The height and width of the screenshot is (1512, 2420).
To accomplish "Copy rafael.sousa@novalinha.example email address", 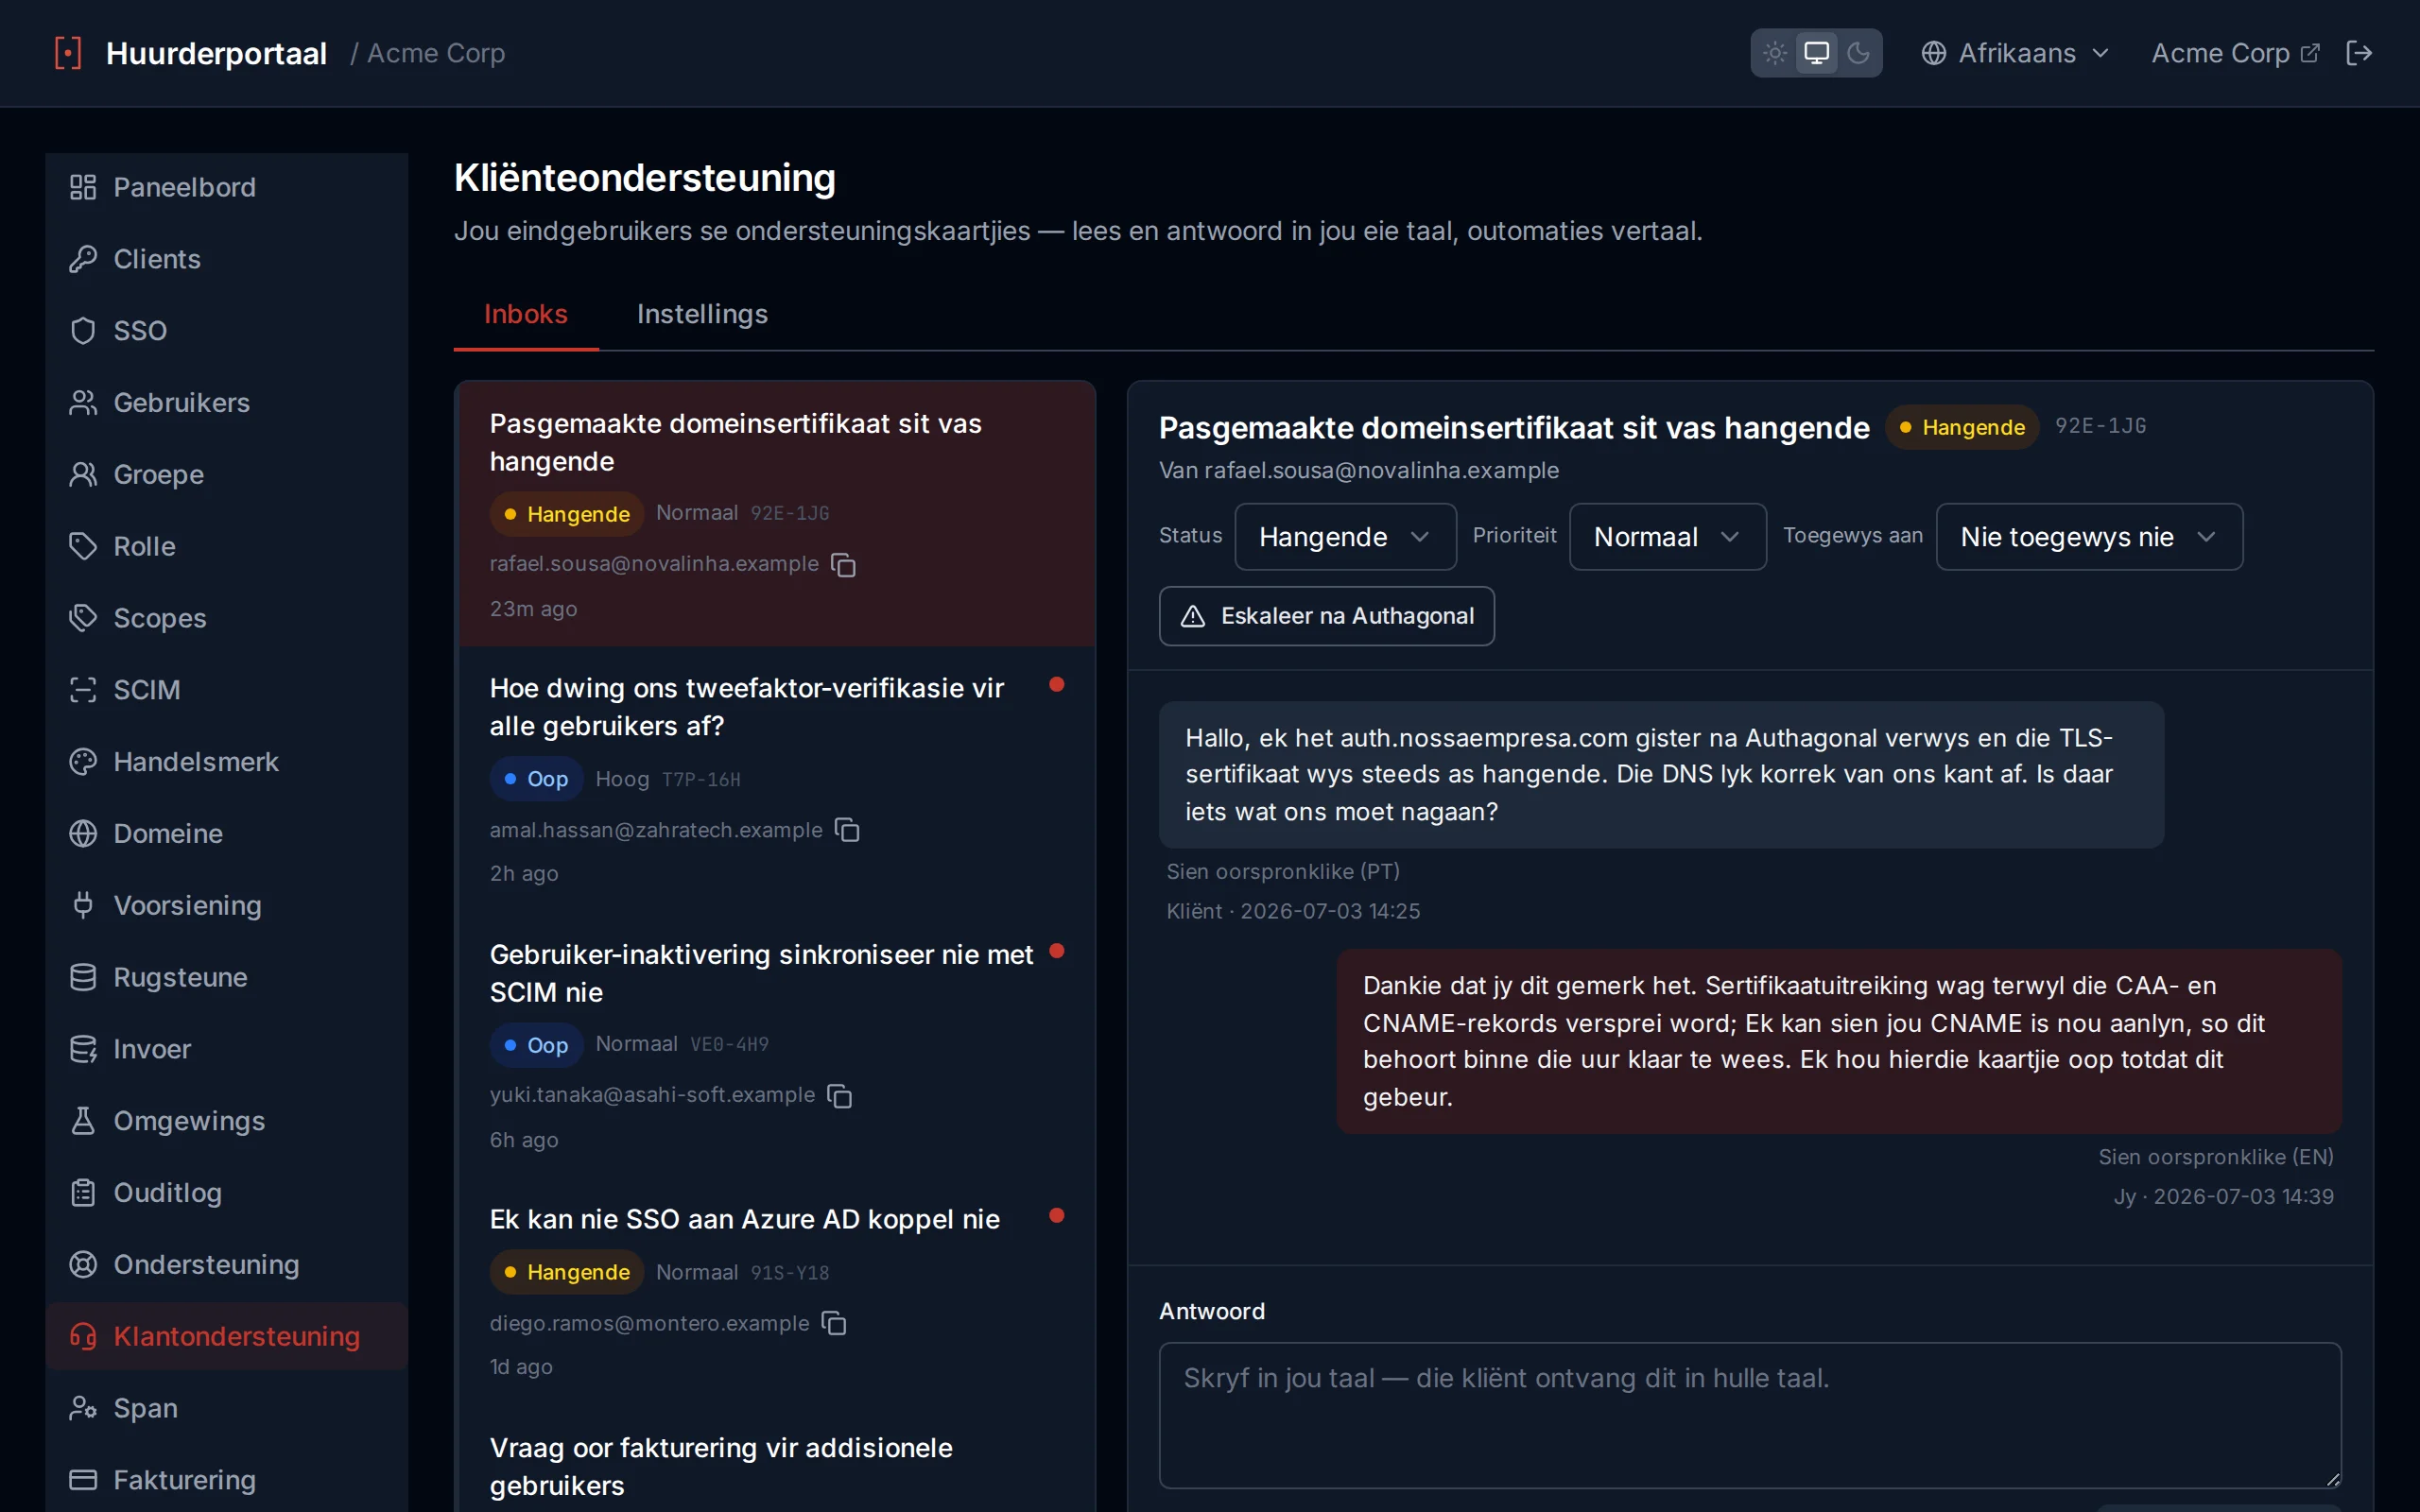I will (843, 565).
